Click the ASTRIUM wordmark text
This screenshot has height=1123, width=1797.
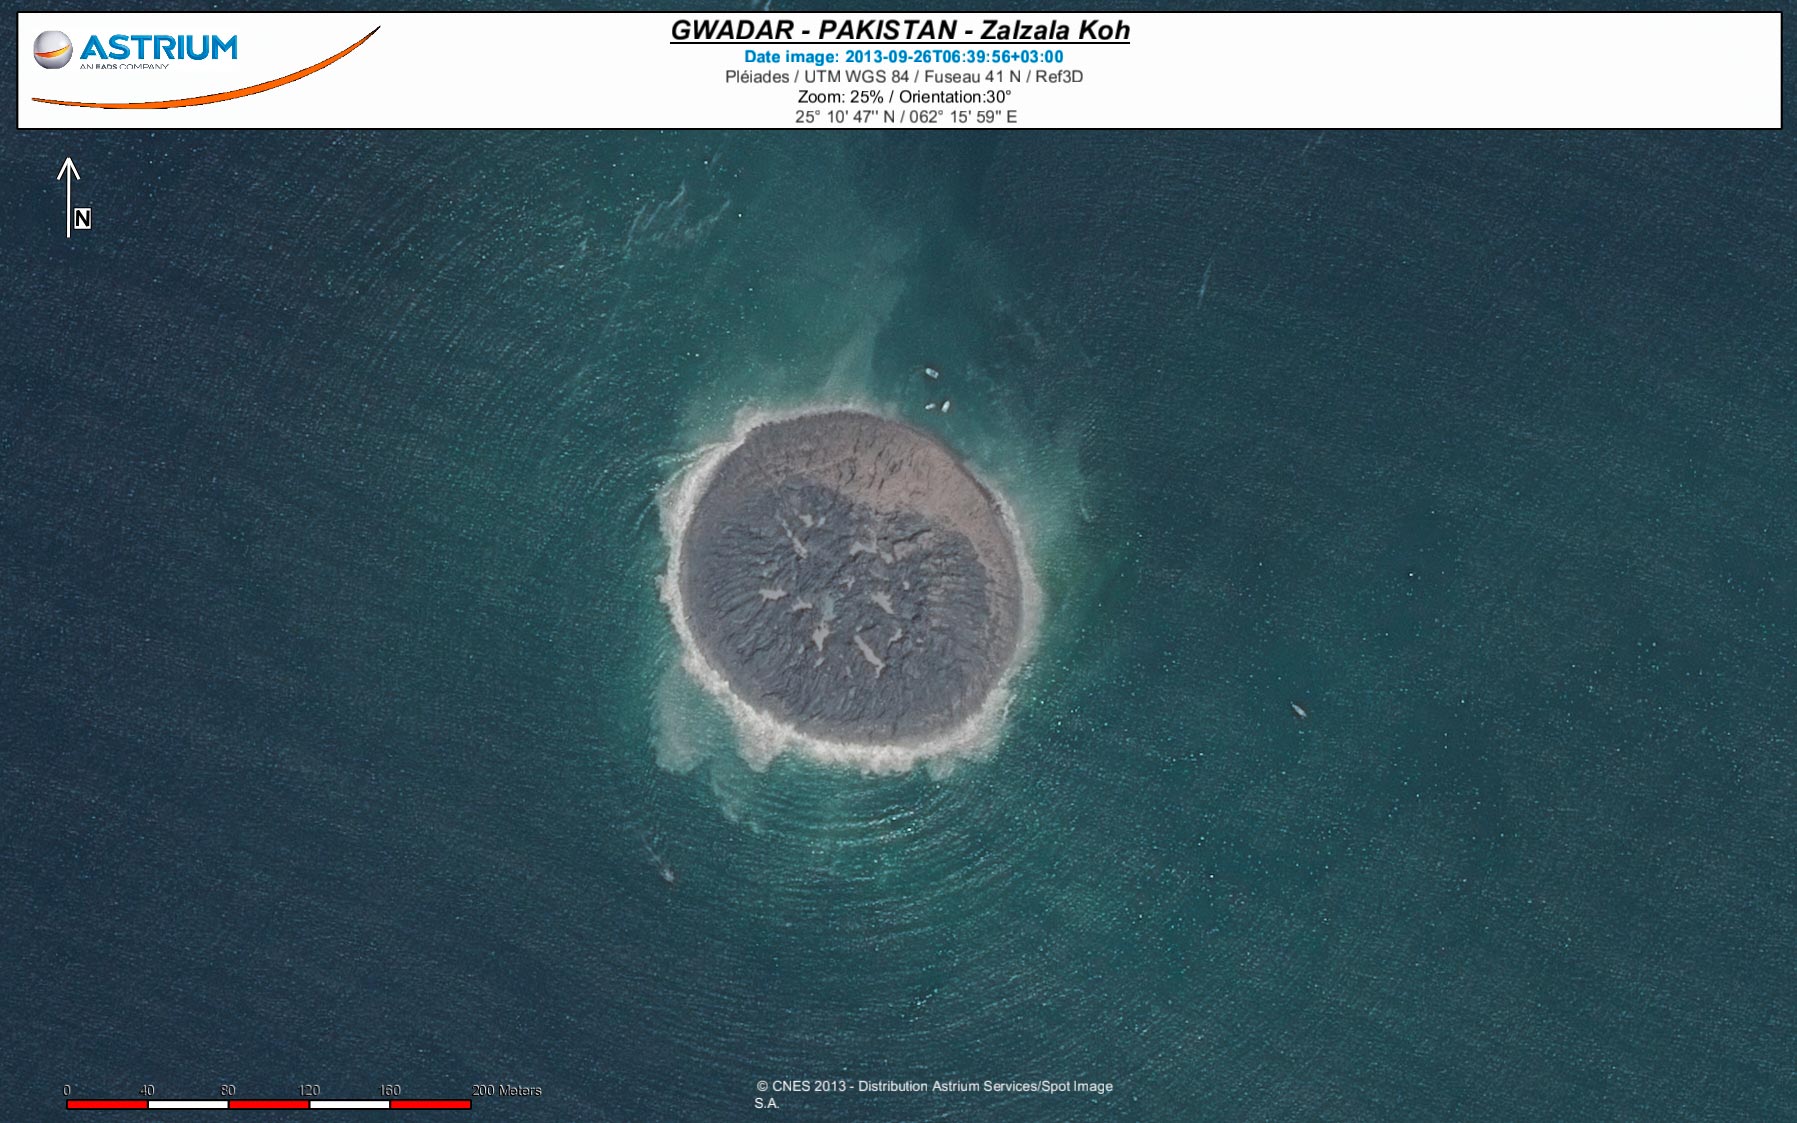coord(159,47)
